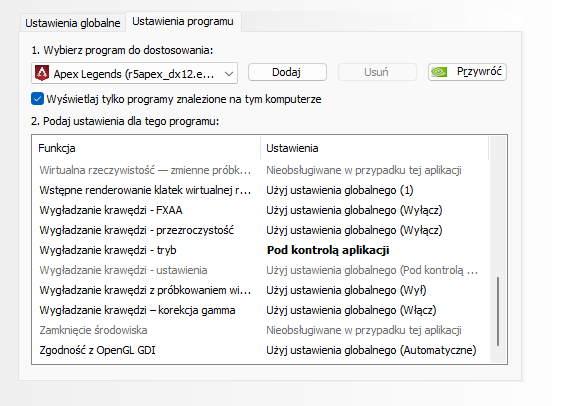Toggle 'Wyświetlaj tylko programy znalezione' checkbox
Screen dimensions: 580x406
coord(37,99)
